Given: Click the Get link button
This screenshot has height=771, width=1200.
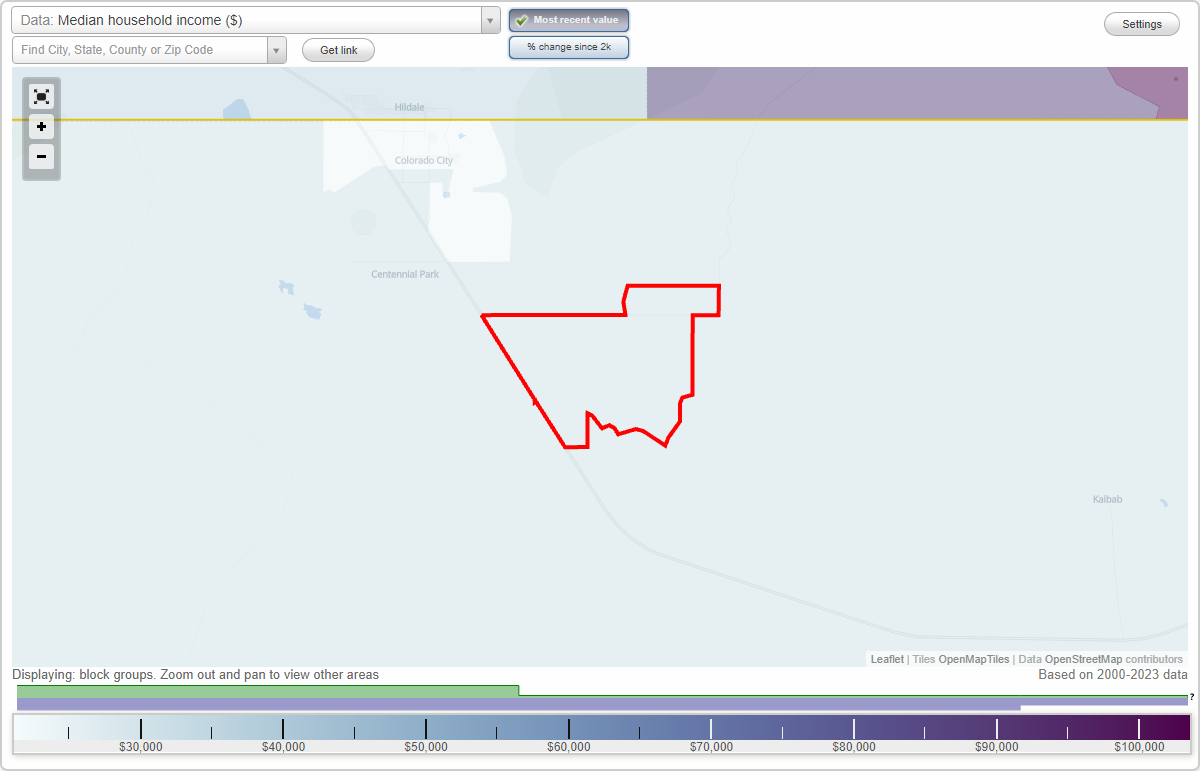Looking at the screenshot, I should 338,50.
